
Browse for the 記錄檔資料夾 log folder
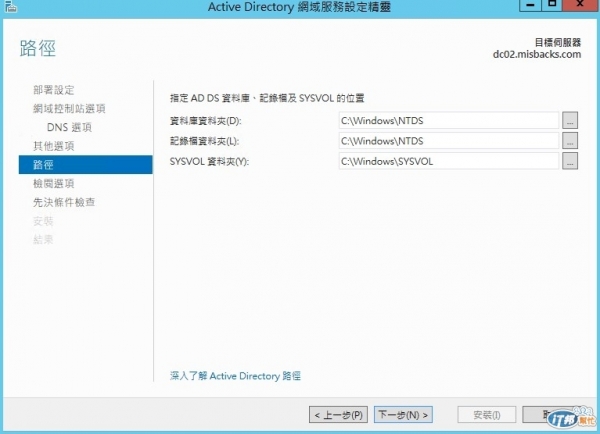pyautogui.click(x=570, y=141)
